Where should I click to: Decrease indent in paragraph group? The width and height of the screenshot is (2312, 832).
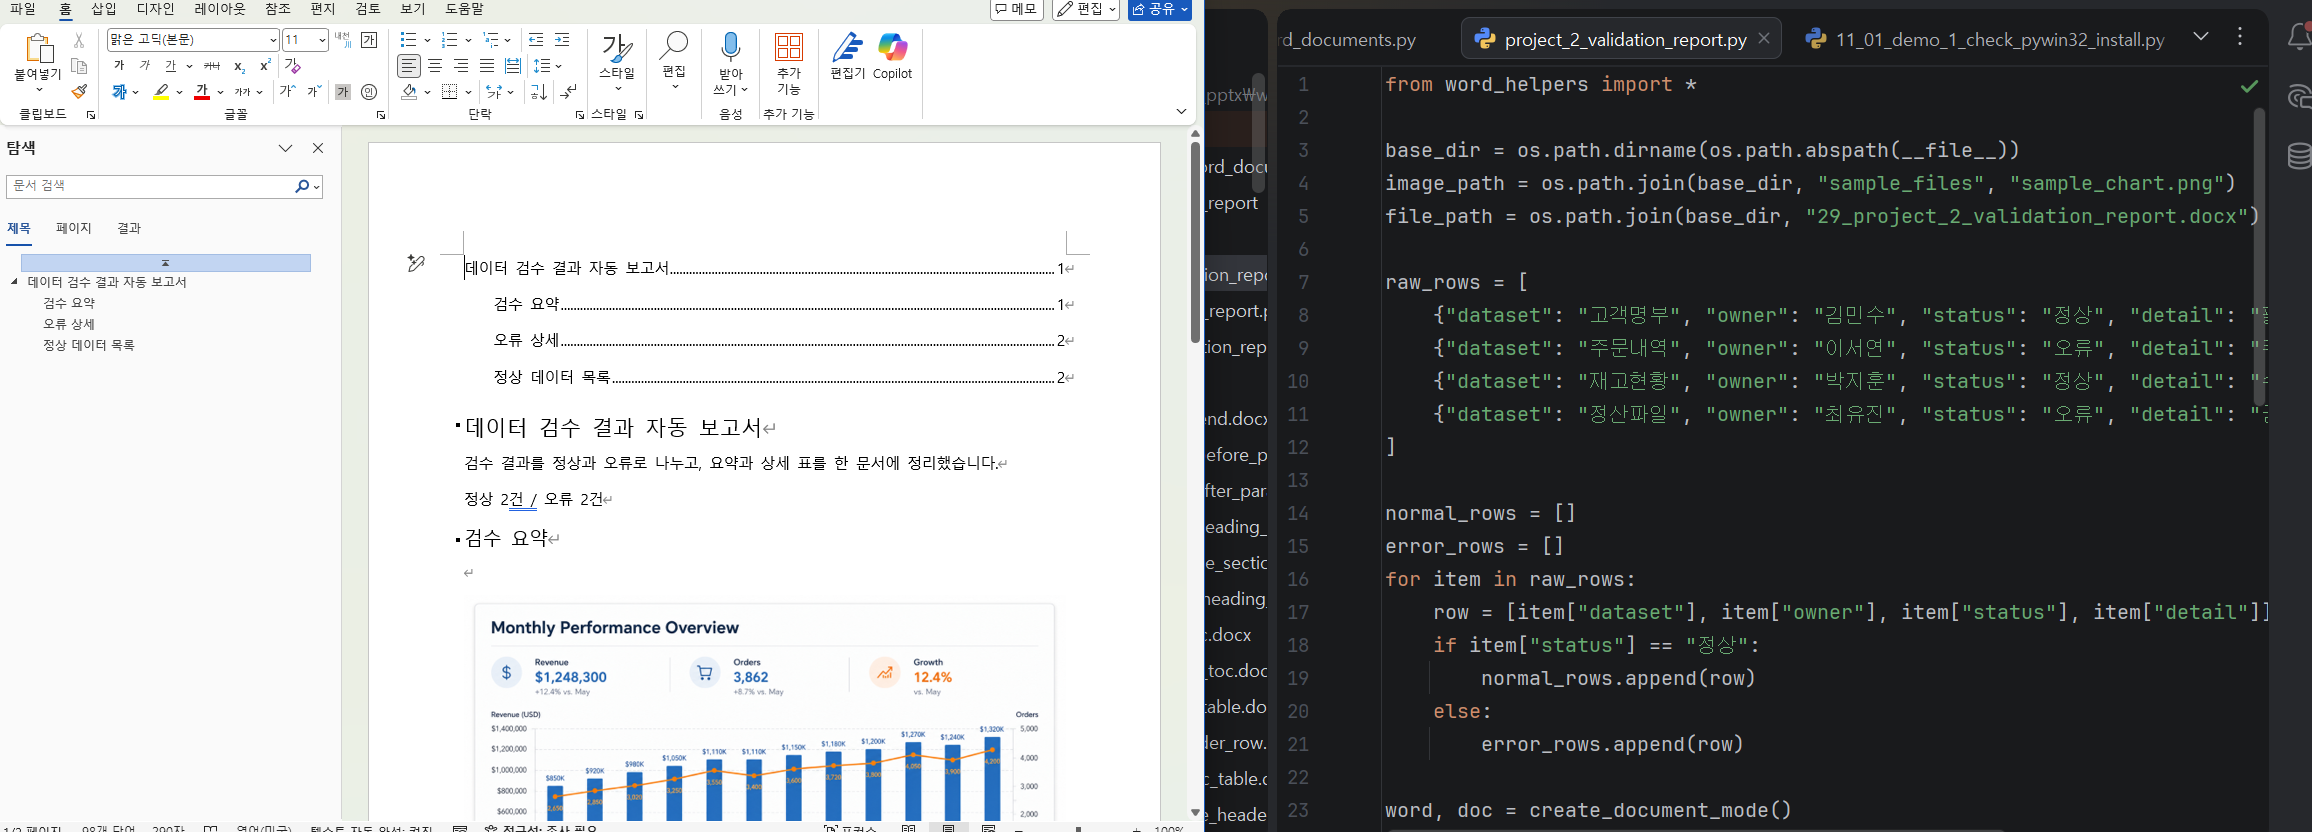[536, 40]
